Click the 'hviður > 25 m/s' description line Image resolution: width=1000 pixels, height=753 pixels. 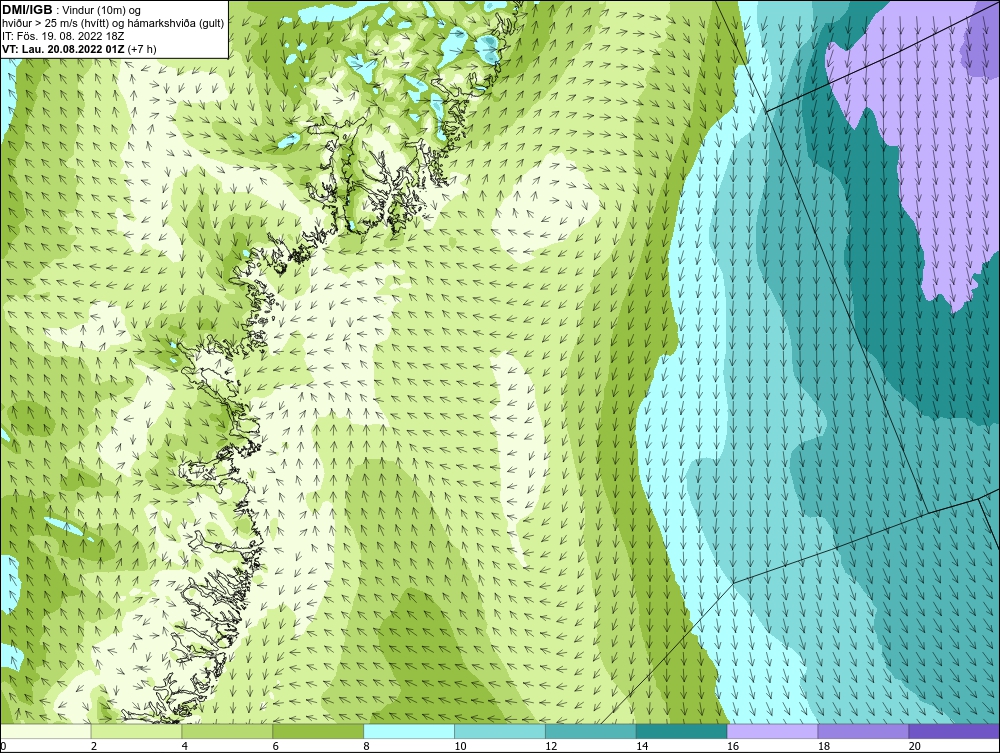tap(113, 23)
